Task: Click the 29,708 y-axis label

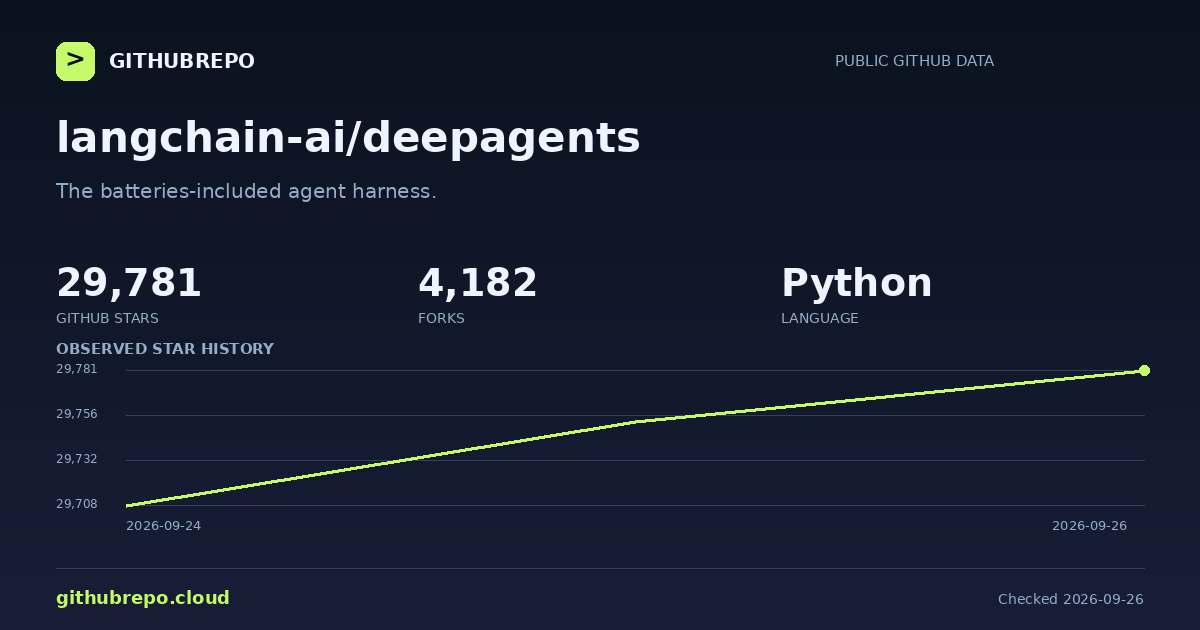Action: pyautogui.click(x=77, y=504)
